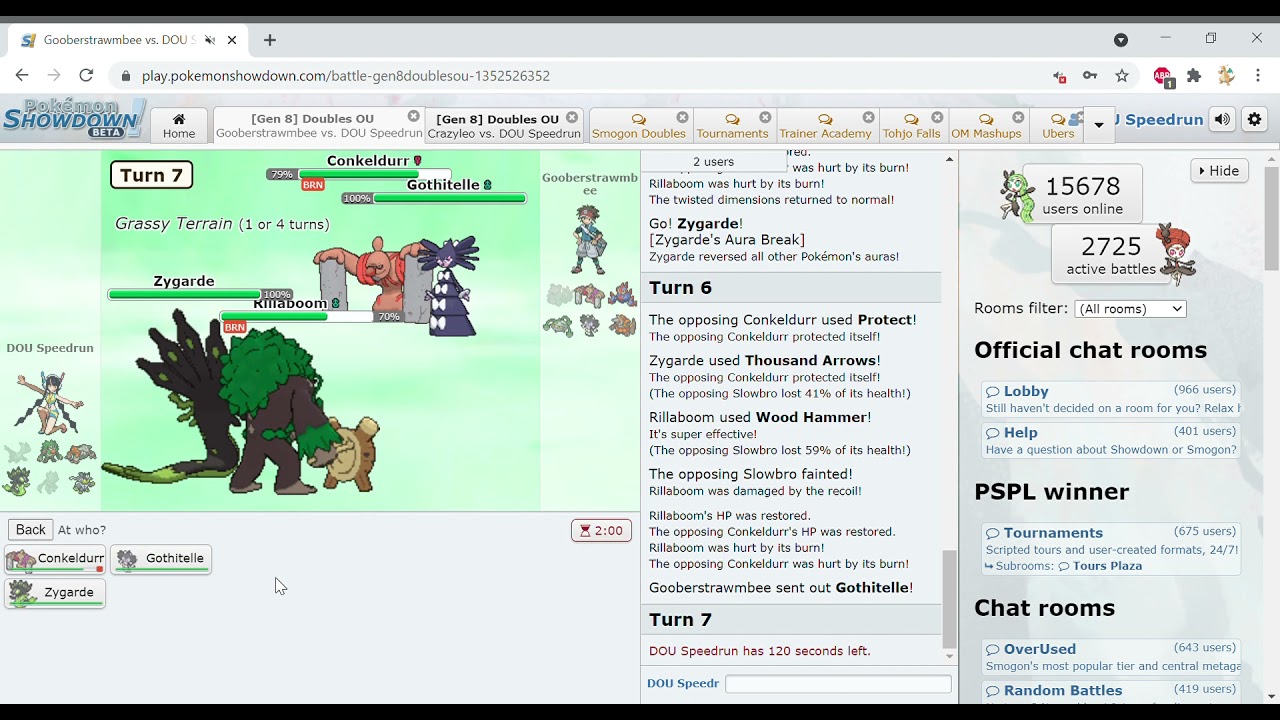Open a new browser tab

[269, 40]
